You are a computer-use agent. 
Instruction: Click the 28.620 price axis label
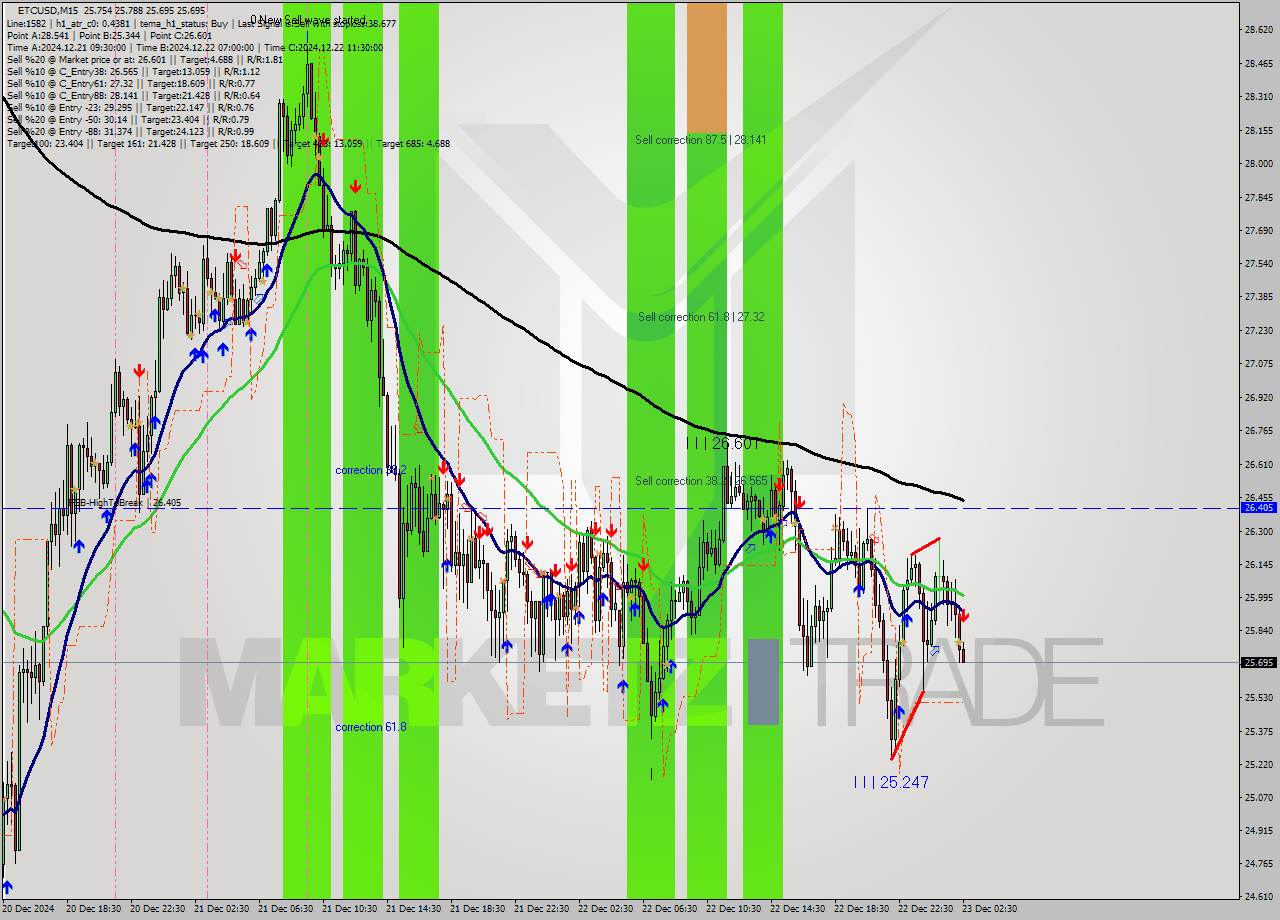click(1258, 30)
